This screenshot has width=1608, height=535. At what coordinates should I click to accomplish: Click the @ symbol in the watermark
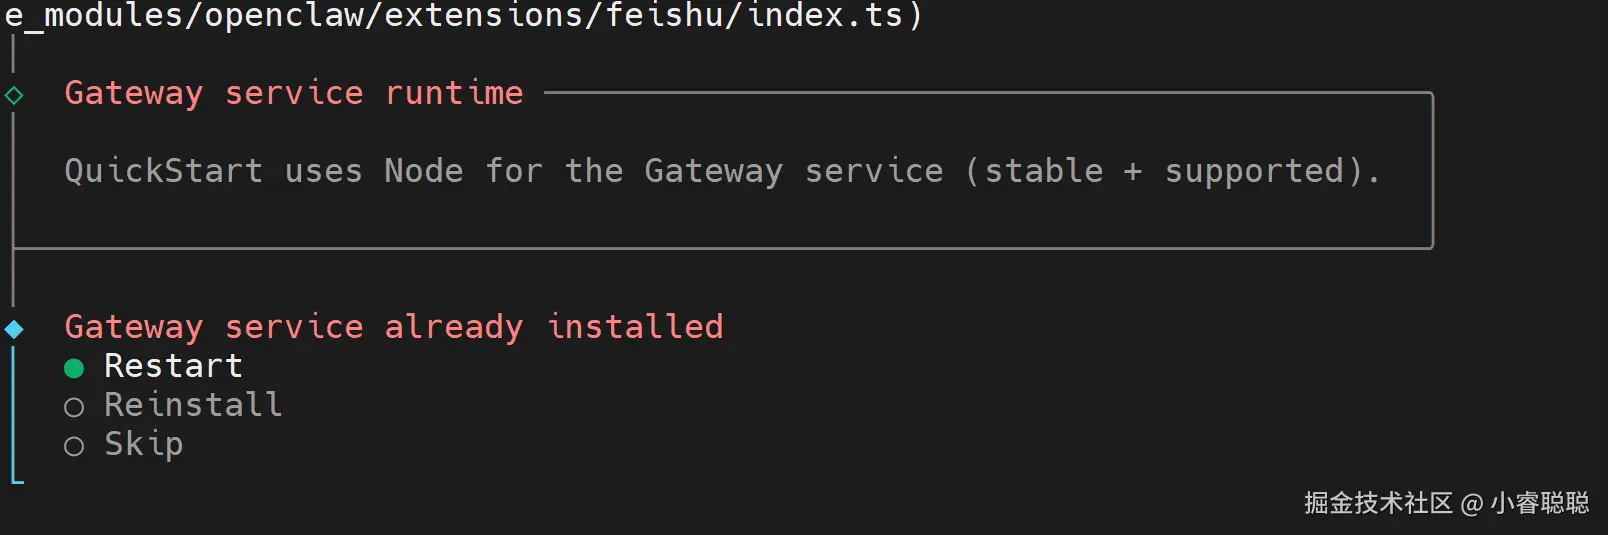click(1471, 504)
